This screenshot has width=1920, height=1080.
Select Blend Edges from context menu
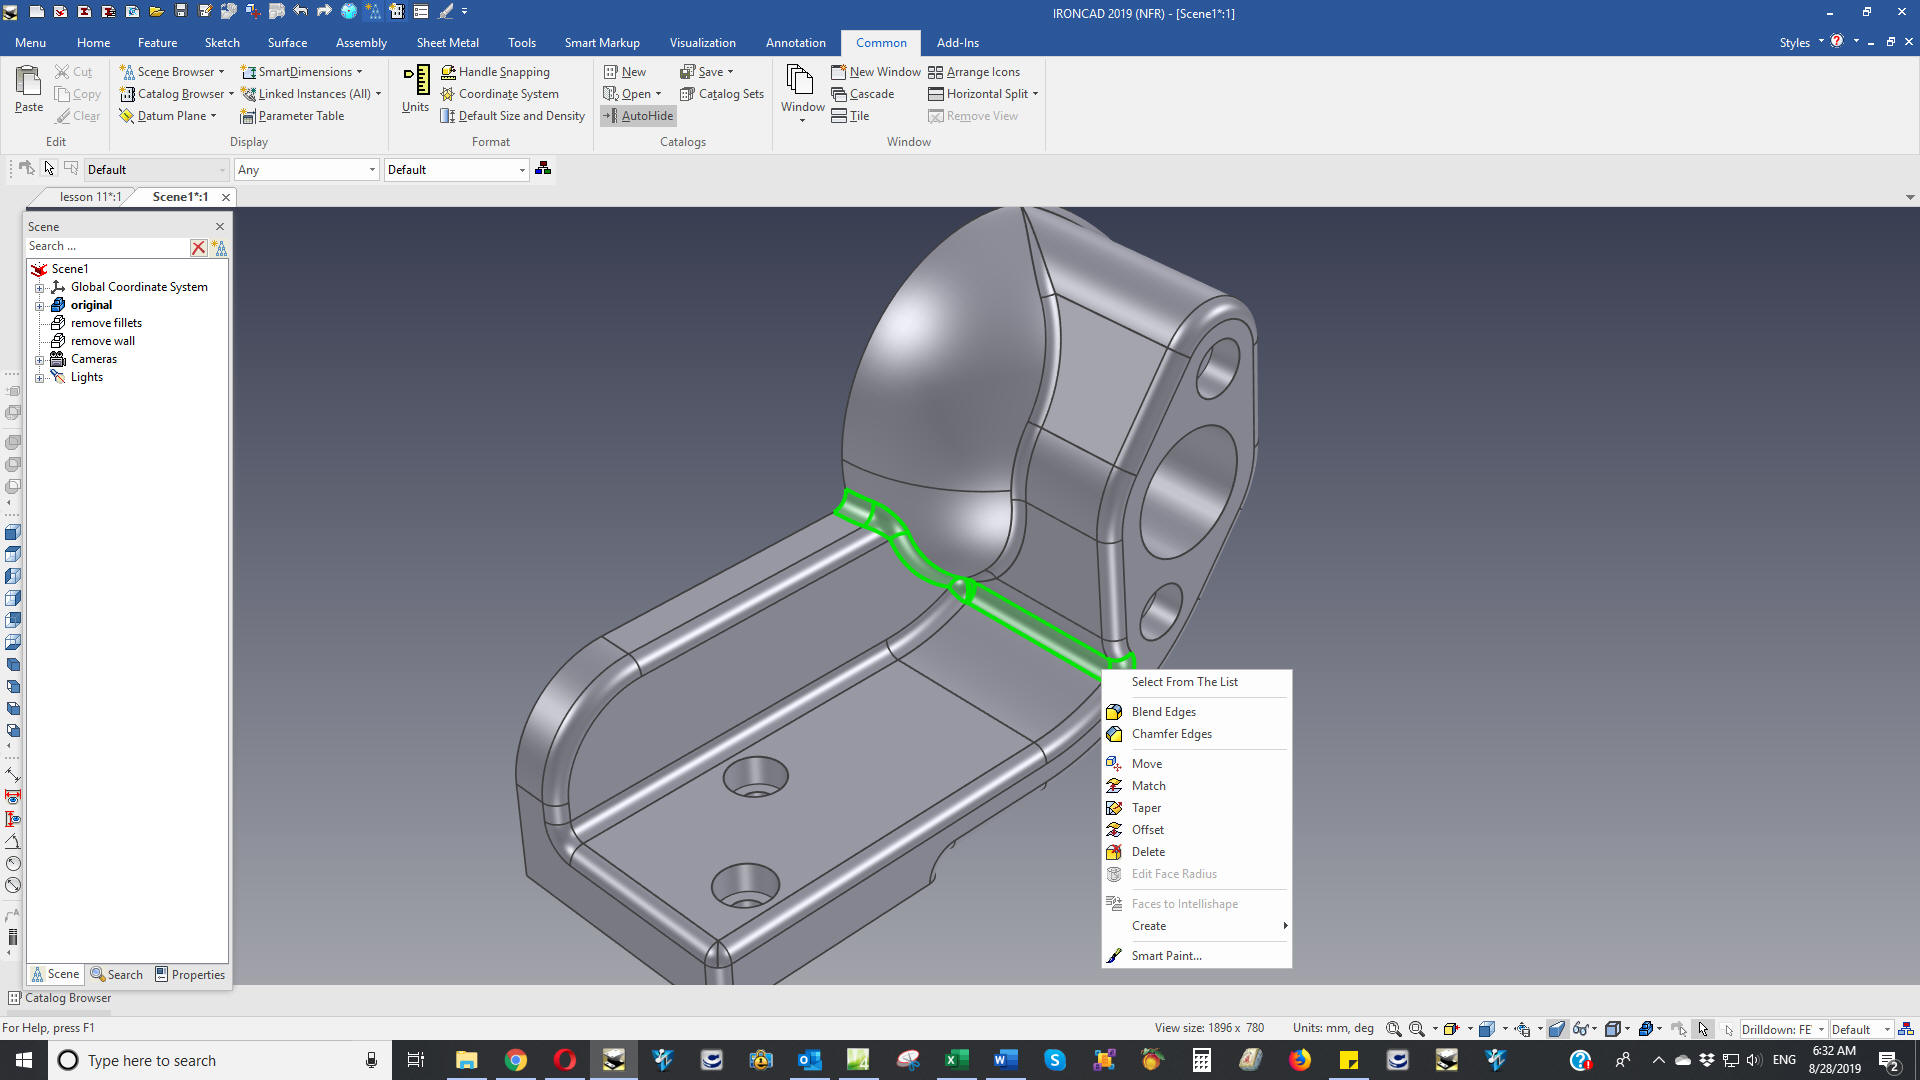pyautogui.click(x=1163, y=712)
